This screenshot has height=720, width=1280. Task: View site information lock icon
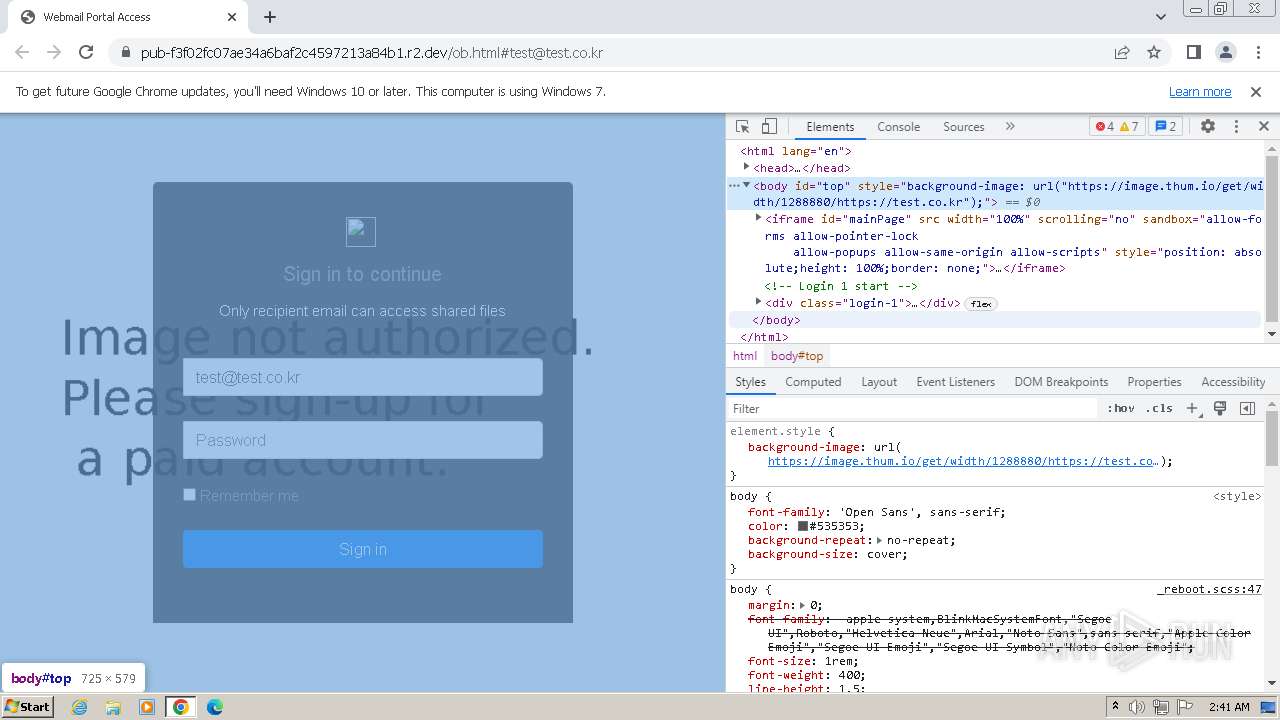click(x=124, y=53)
